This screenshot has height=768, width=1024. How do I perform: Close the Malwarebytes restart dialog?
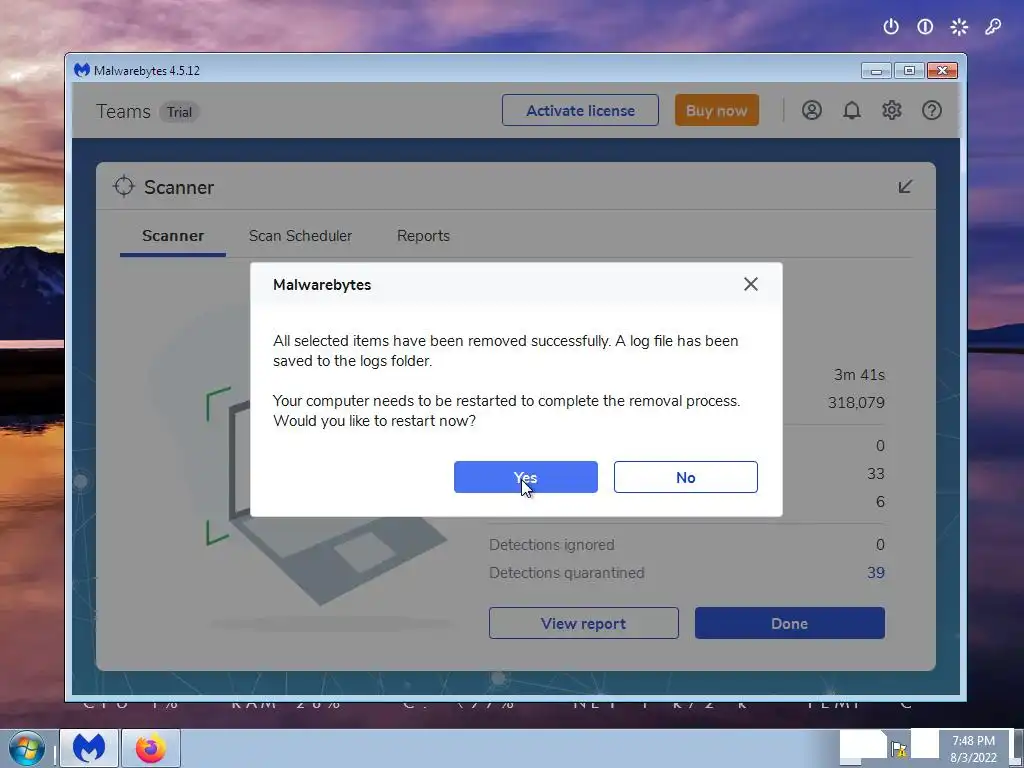coord(751,284)
